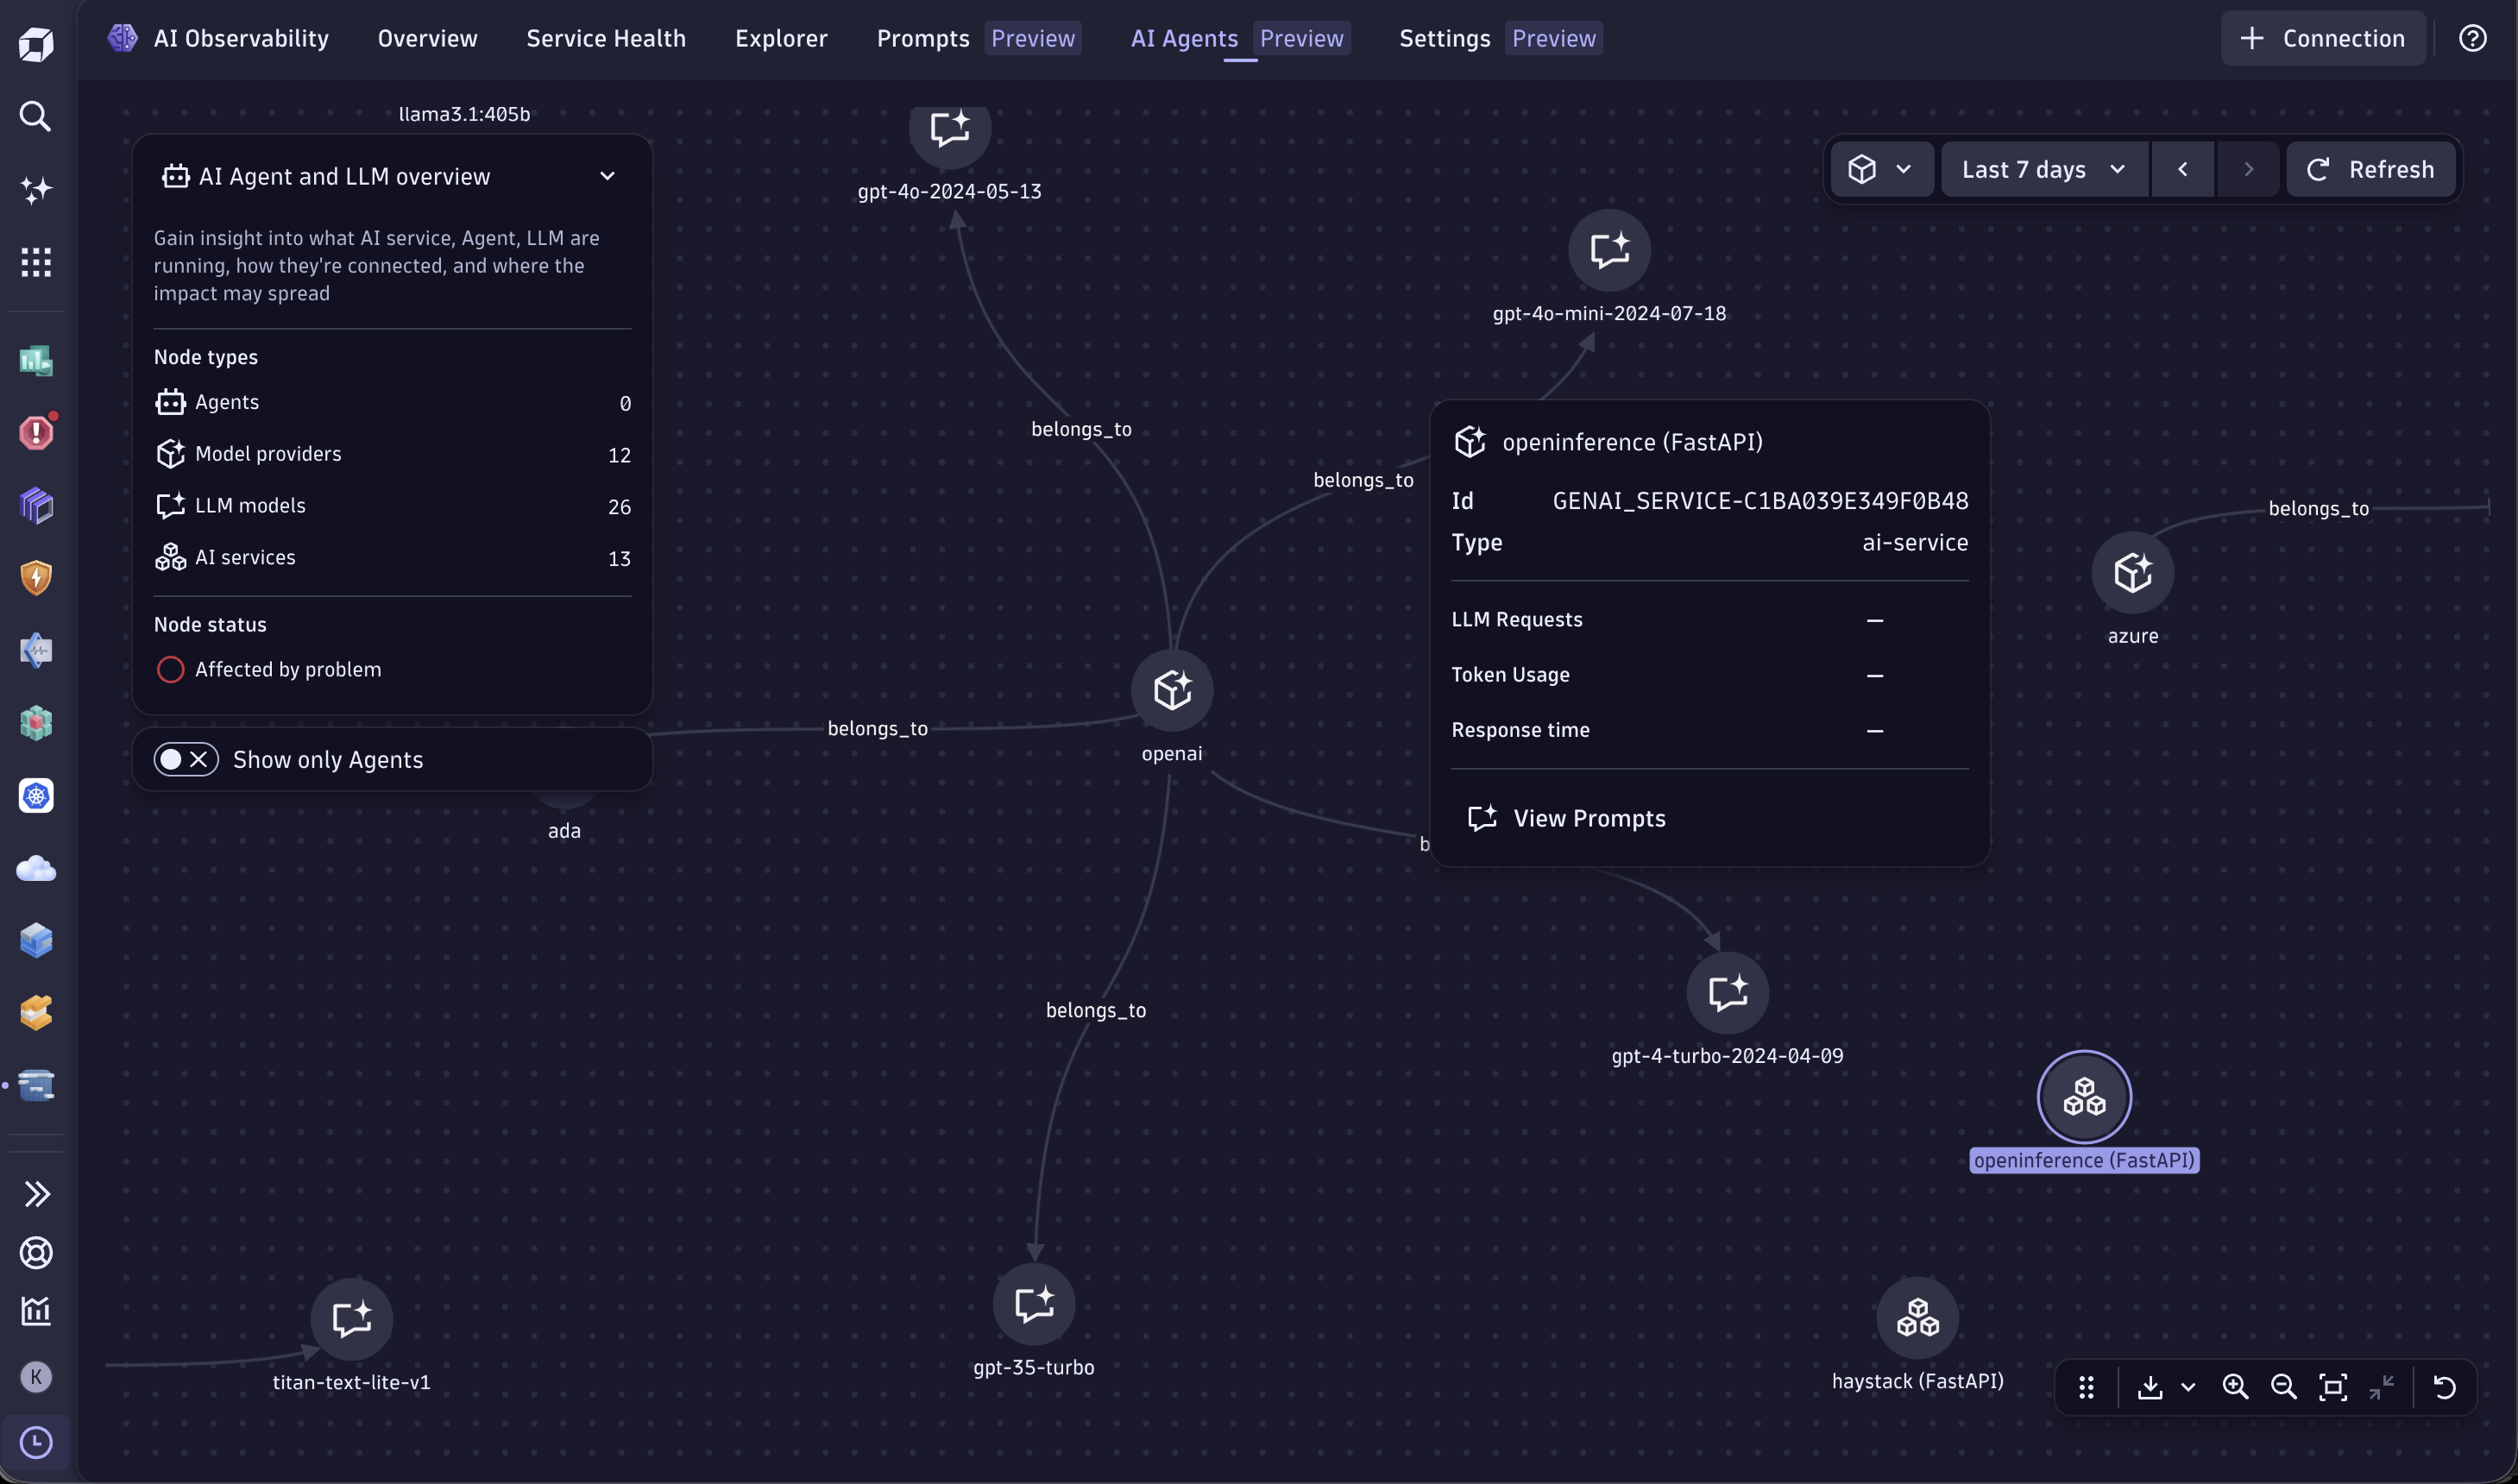
Task: Open the Prompts Preview tab
Action: coord(979,38)
